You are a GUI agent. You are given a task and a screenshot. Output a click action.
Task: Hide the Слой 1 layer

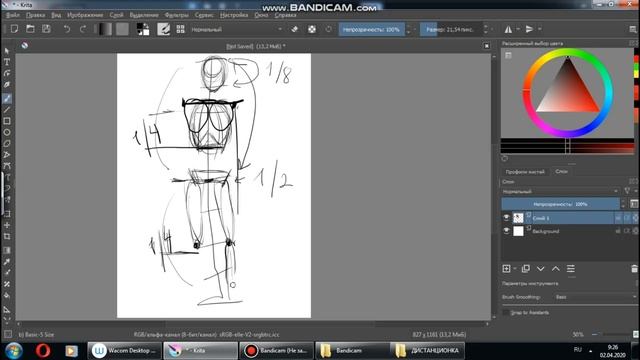click(x=506, y=218)
